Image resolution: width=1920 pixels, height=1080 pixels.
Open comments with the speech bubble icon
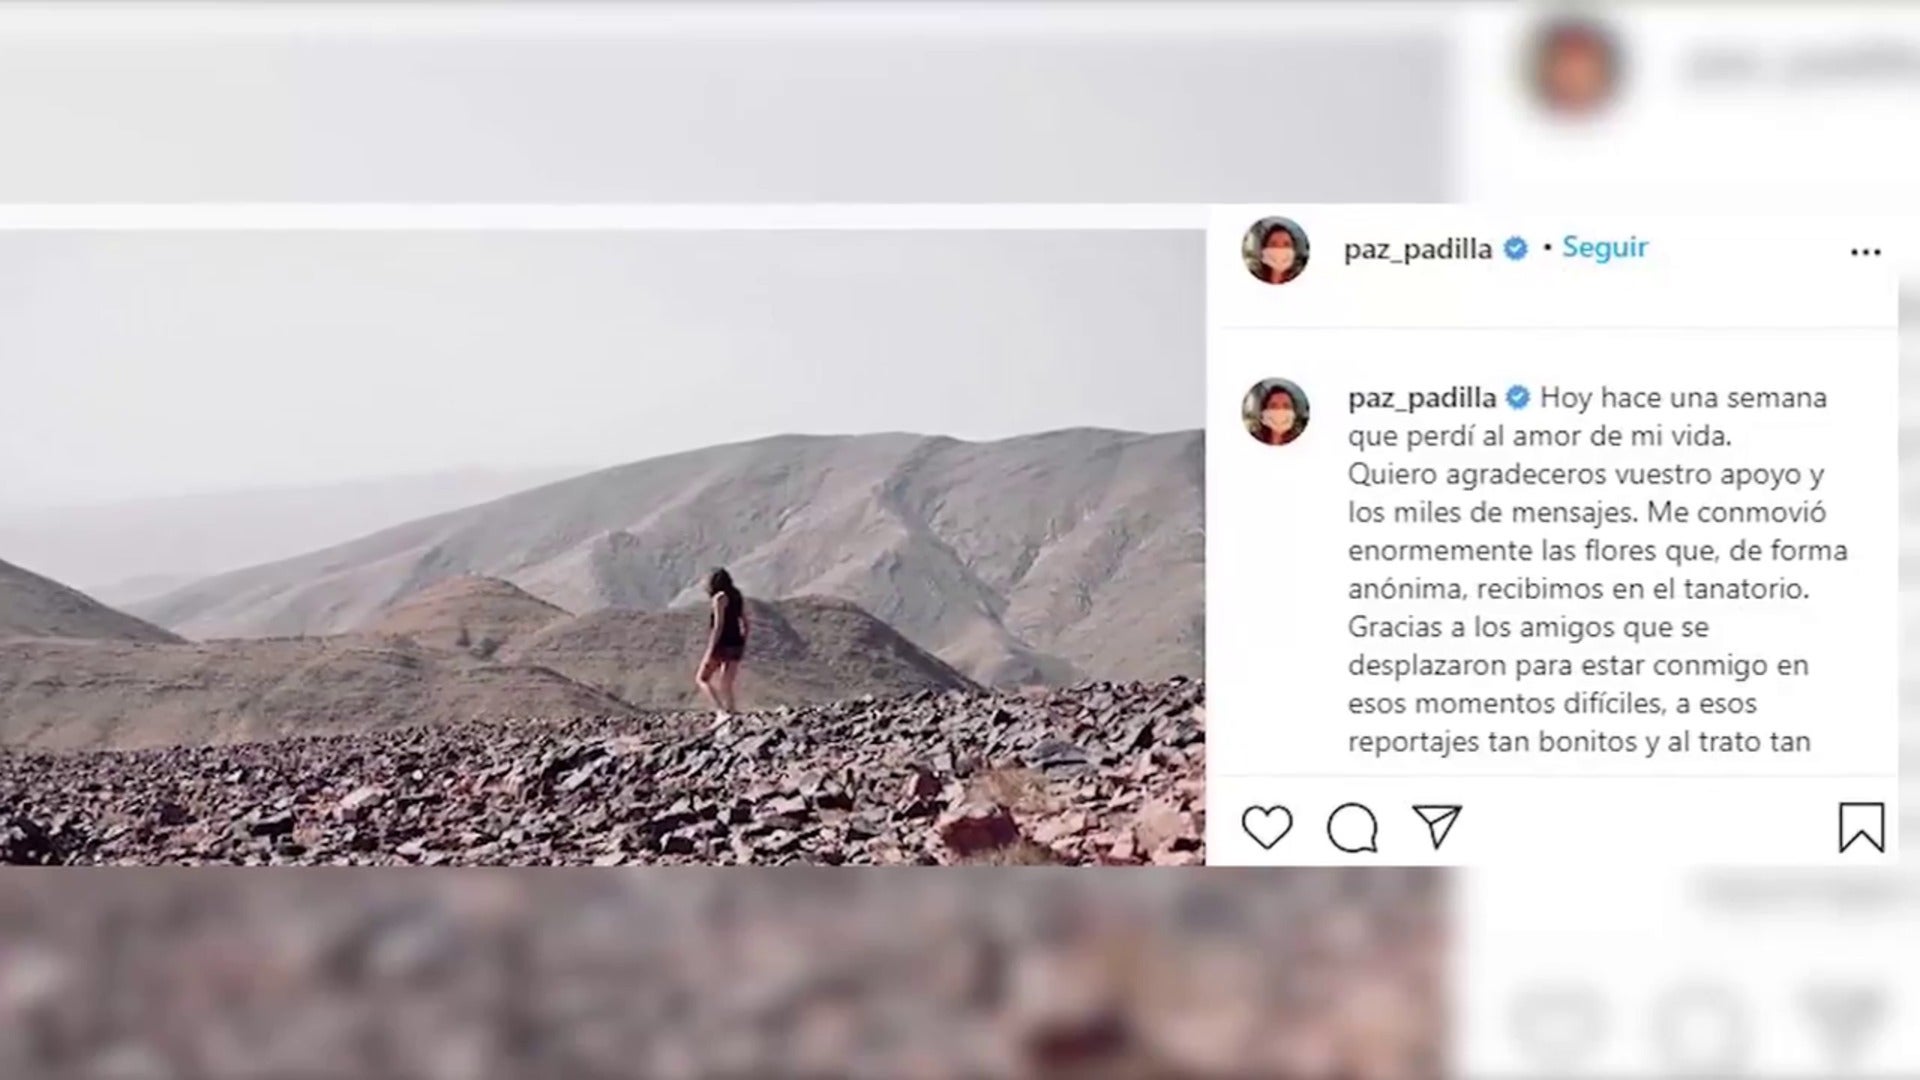pos(1352,828)
